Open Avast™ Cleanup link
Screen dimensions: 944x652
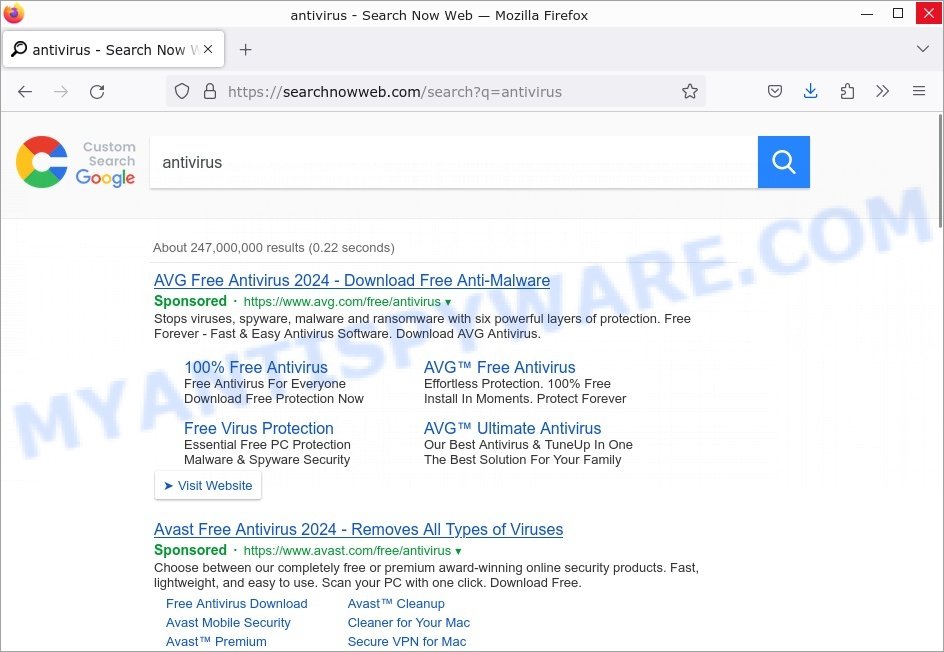(396, 604)
